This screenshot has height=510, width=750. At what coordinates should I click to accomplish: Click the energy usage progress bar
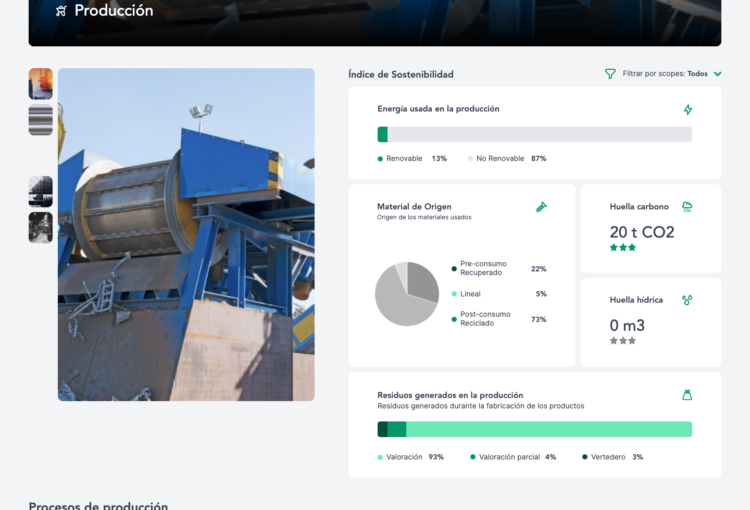pyautogui.click(x=535, y=134)
